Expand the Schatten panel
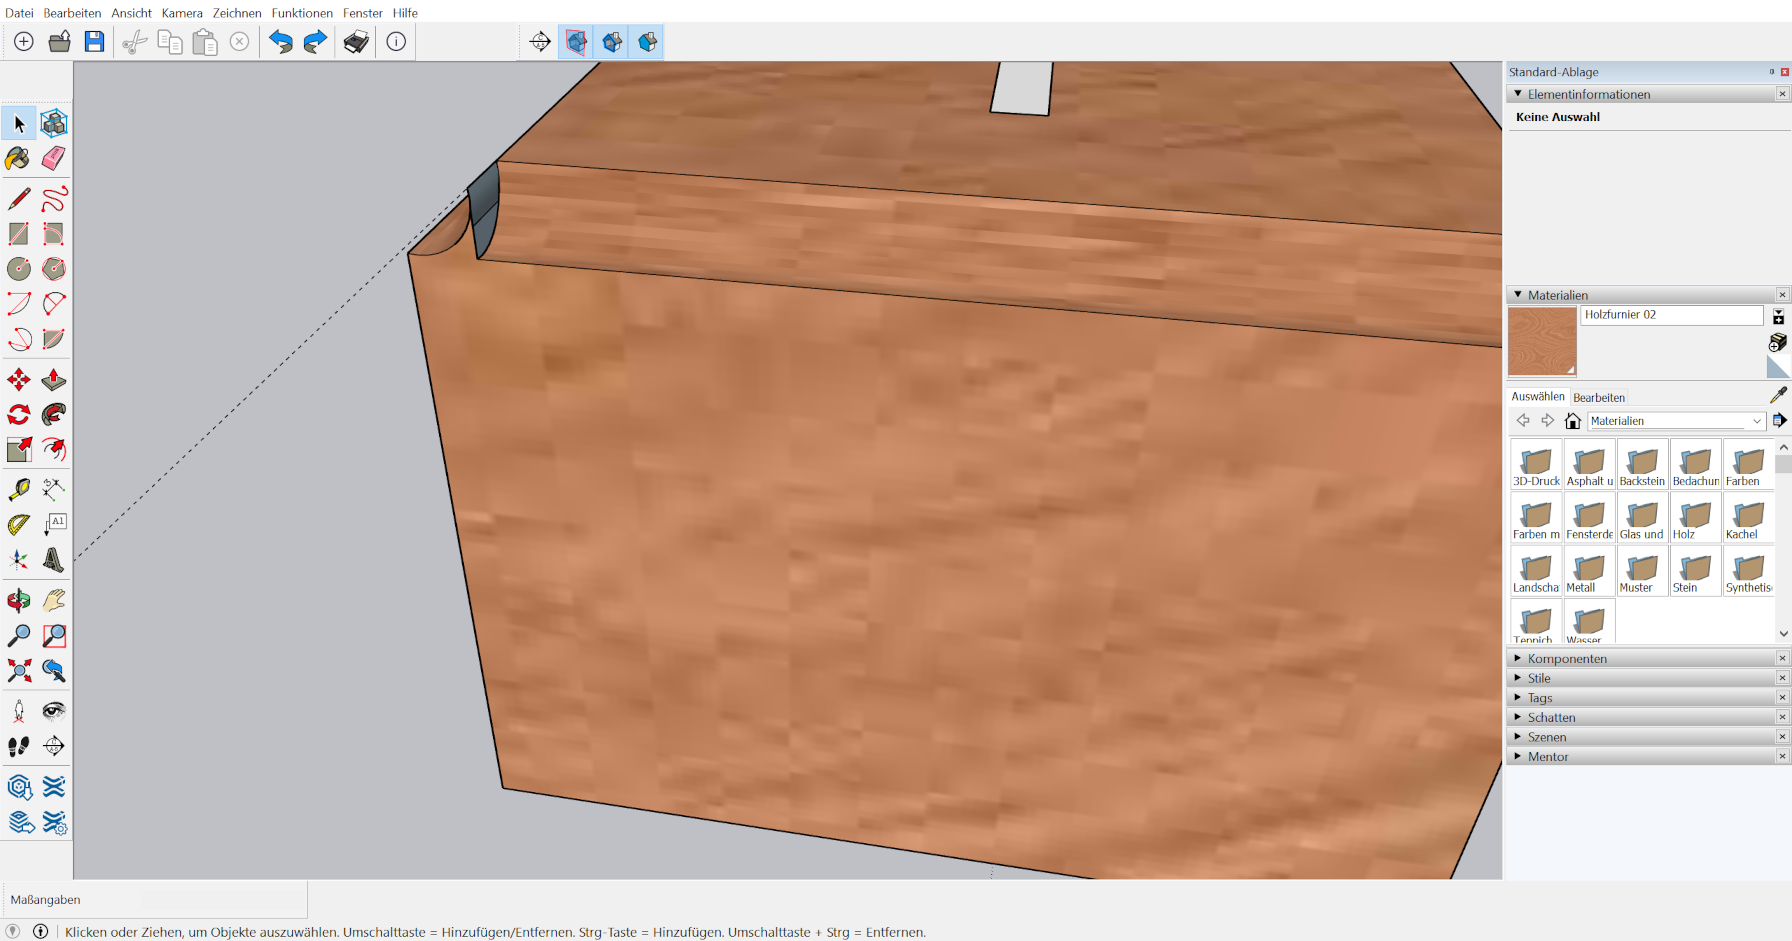The image size is (1792, 941). (x=1551, y=718)
